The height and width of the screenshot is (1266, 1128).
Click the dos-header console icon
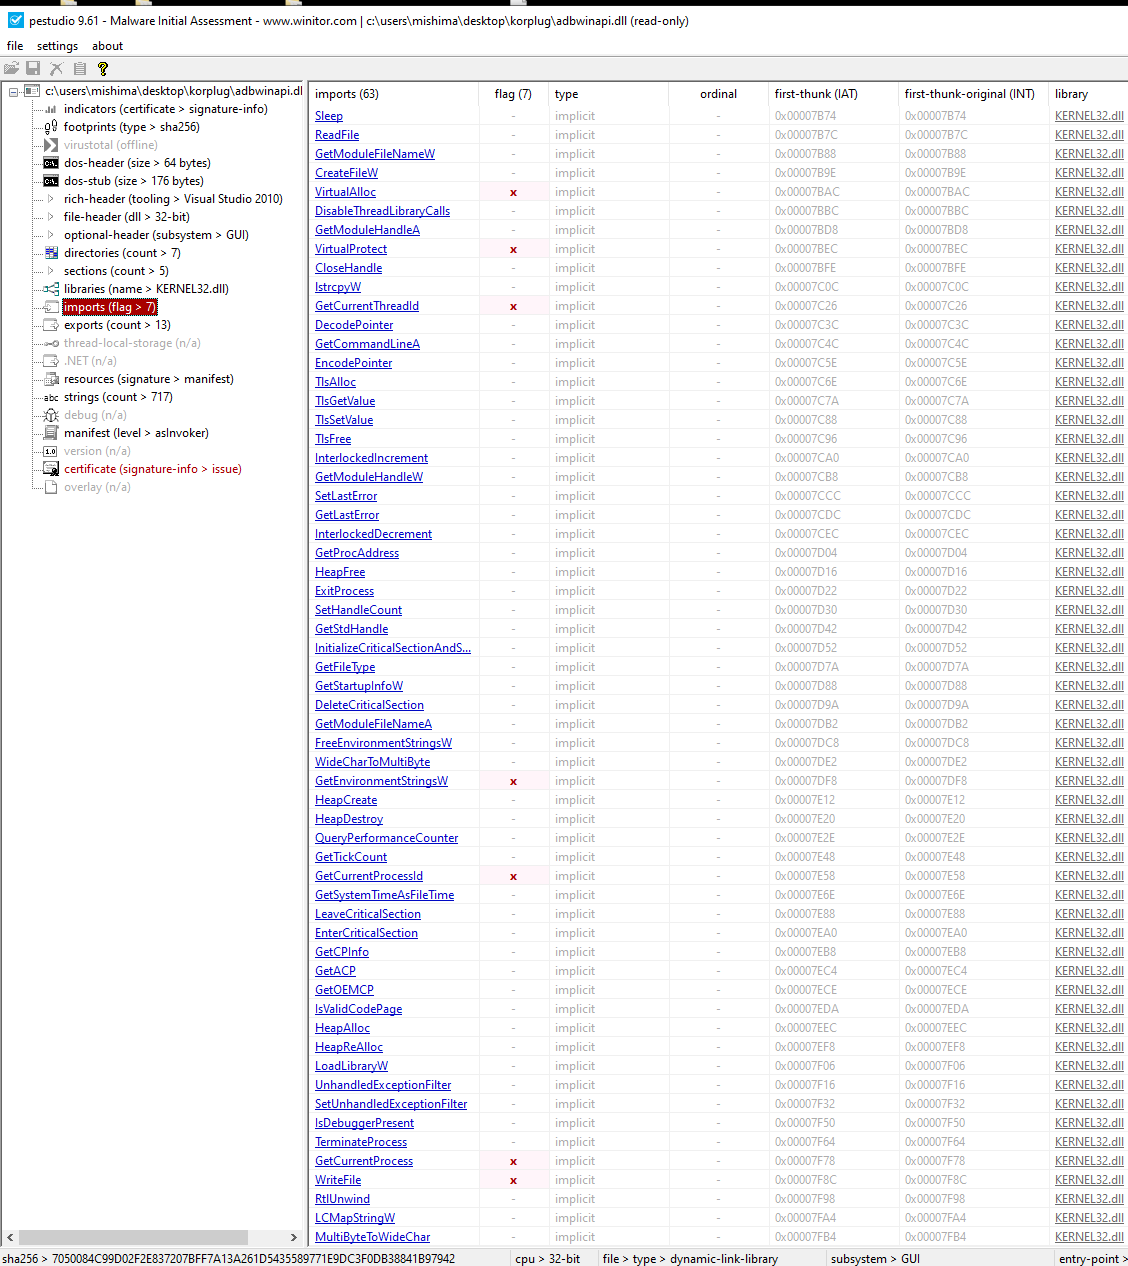(x=51, y=163)
